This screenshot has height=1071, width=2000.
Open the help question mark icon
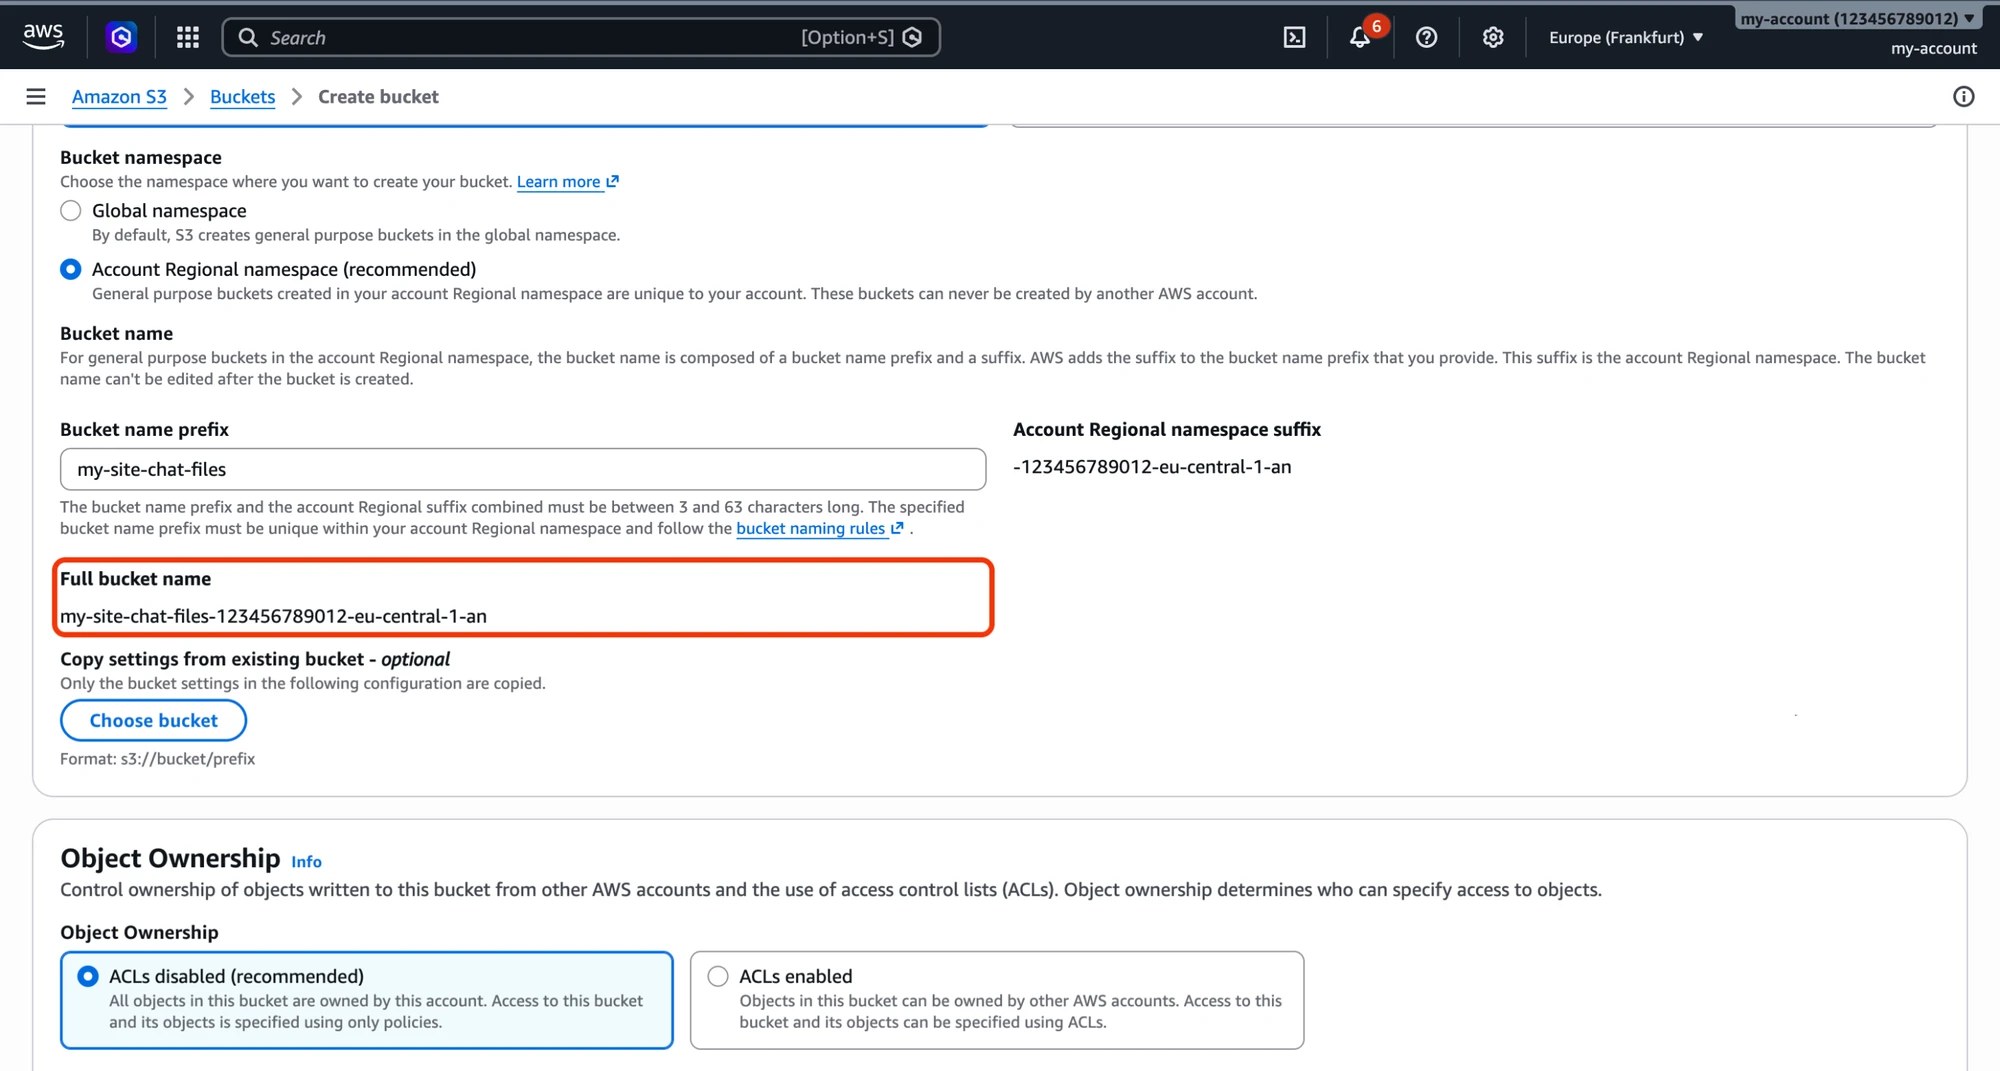click(1427, 37)
